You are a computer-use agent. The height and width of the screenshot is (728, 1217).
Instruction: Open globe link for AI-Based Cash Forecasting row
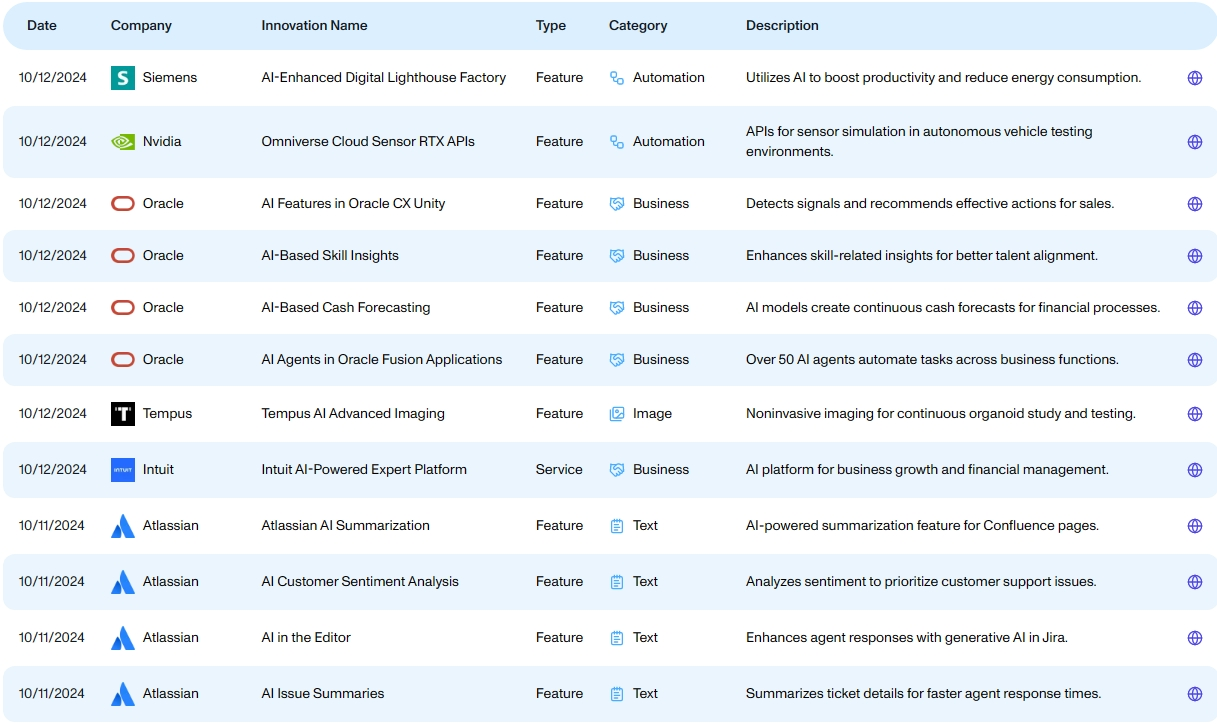tap(1194, 308)
